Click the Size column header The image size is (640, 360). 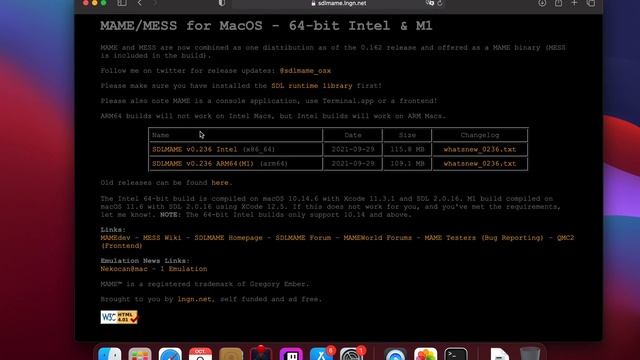(407, 135)
